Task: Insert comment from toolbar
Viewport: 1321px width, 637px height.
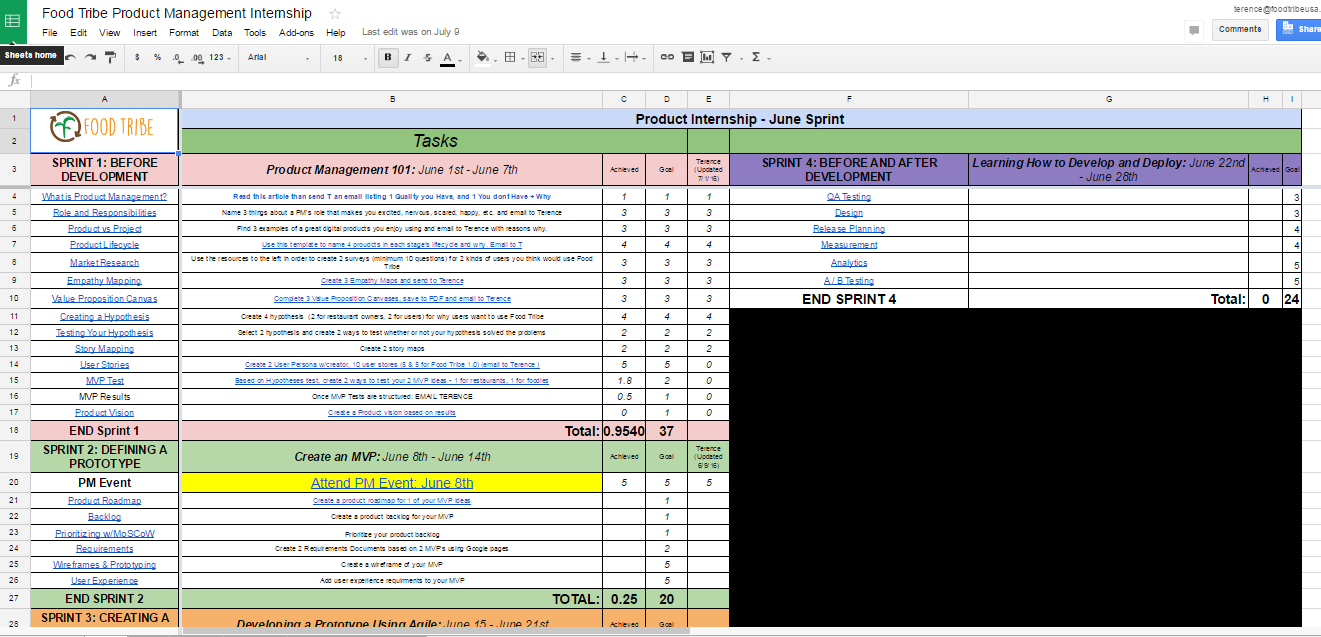Action: pos(687,58)
